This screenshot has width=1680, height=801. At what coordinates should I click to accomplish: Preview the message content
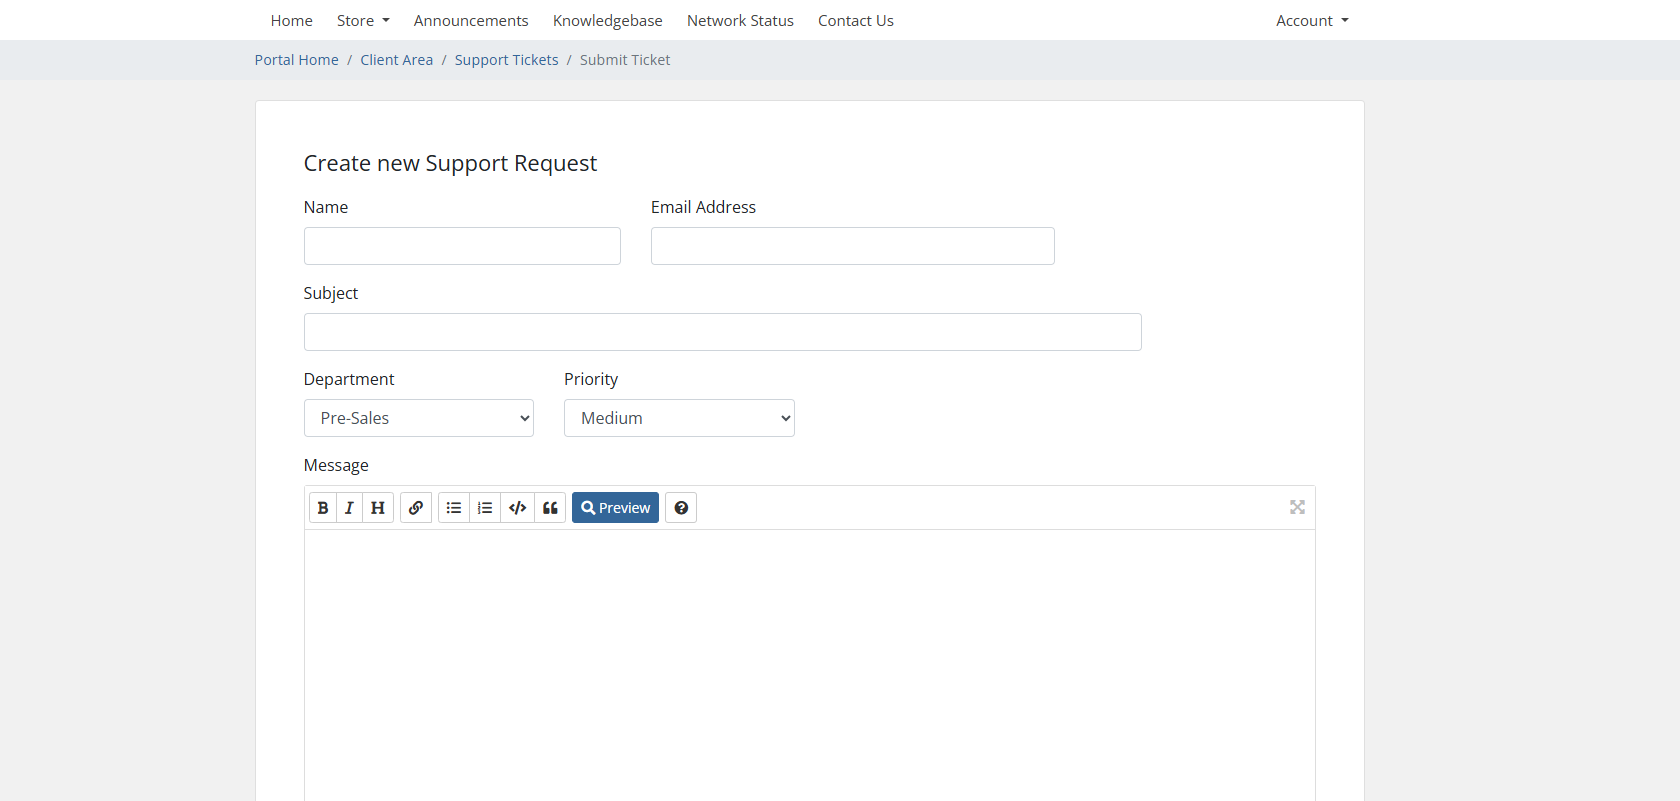615,508
